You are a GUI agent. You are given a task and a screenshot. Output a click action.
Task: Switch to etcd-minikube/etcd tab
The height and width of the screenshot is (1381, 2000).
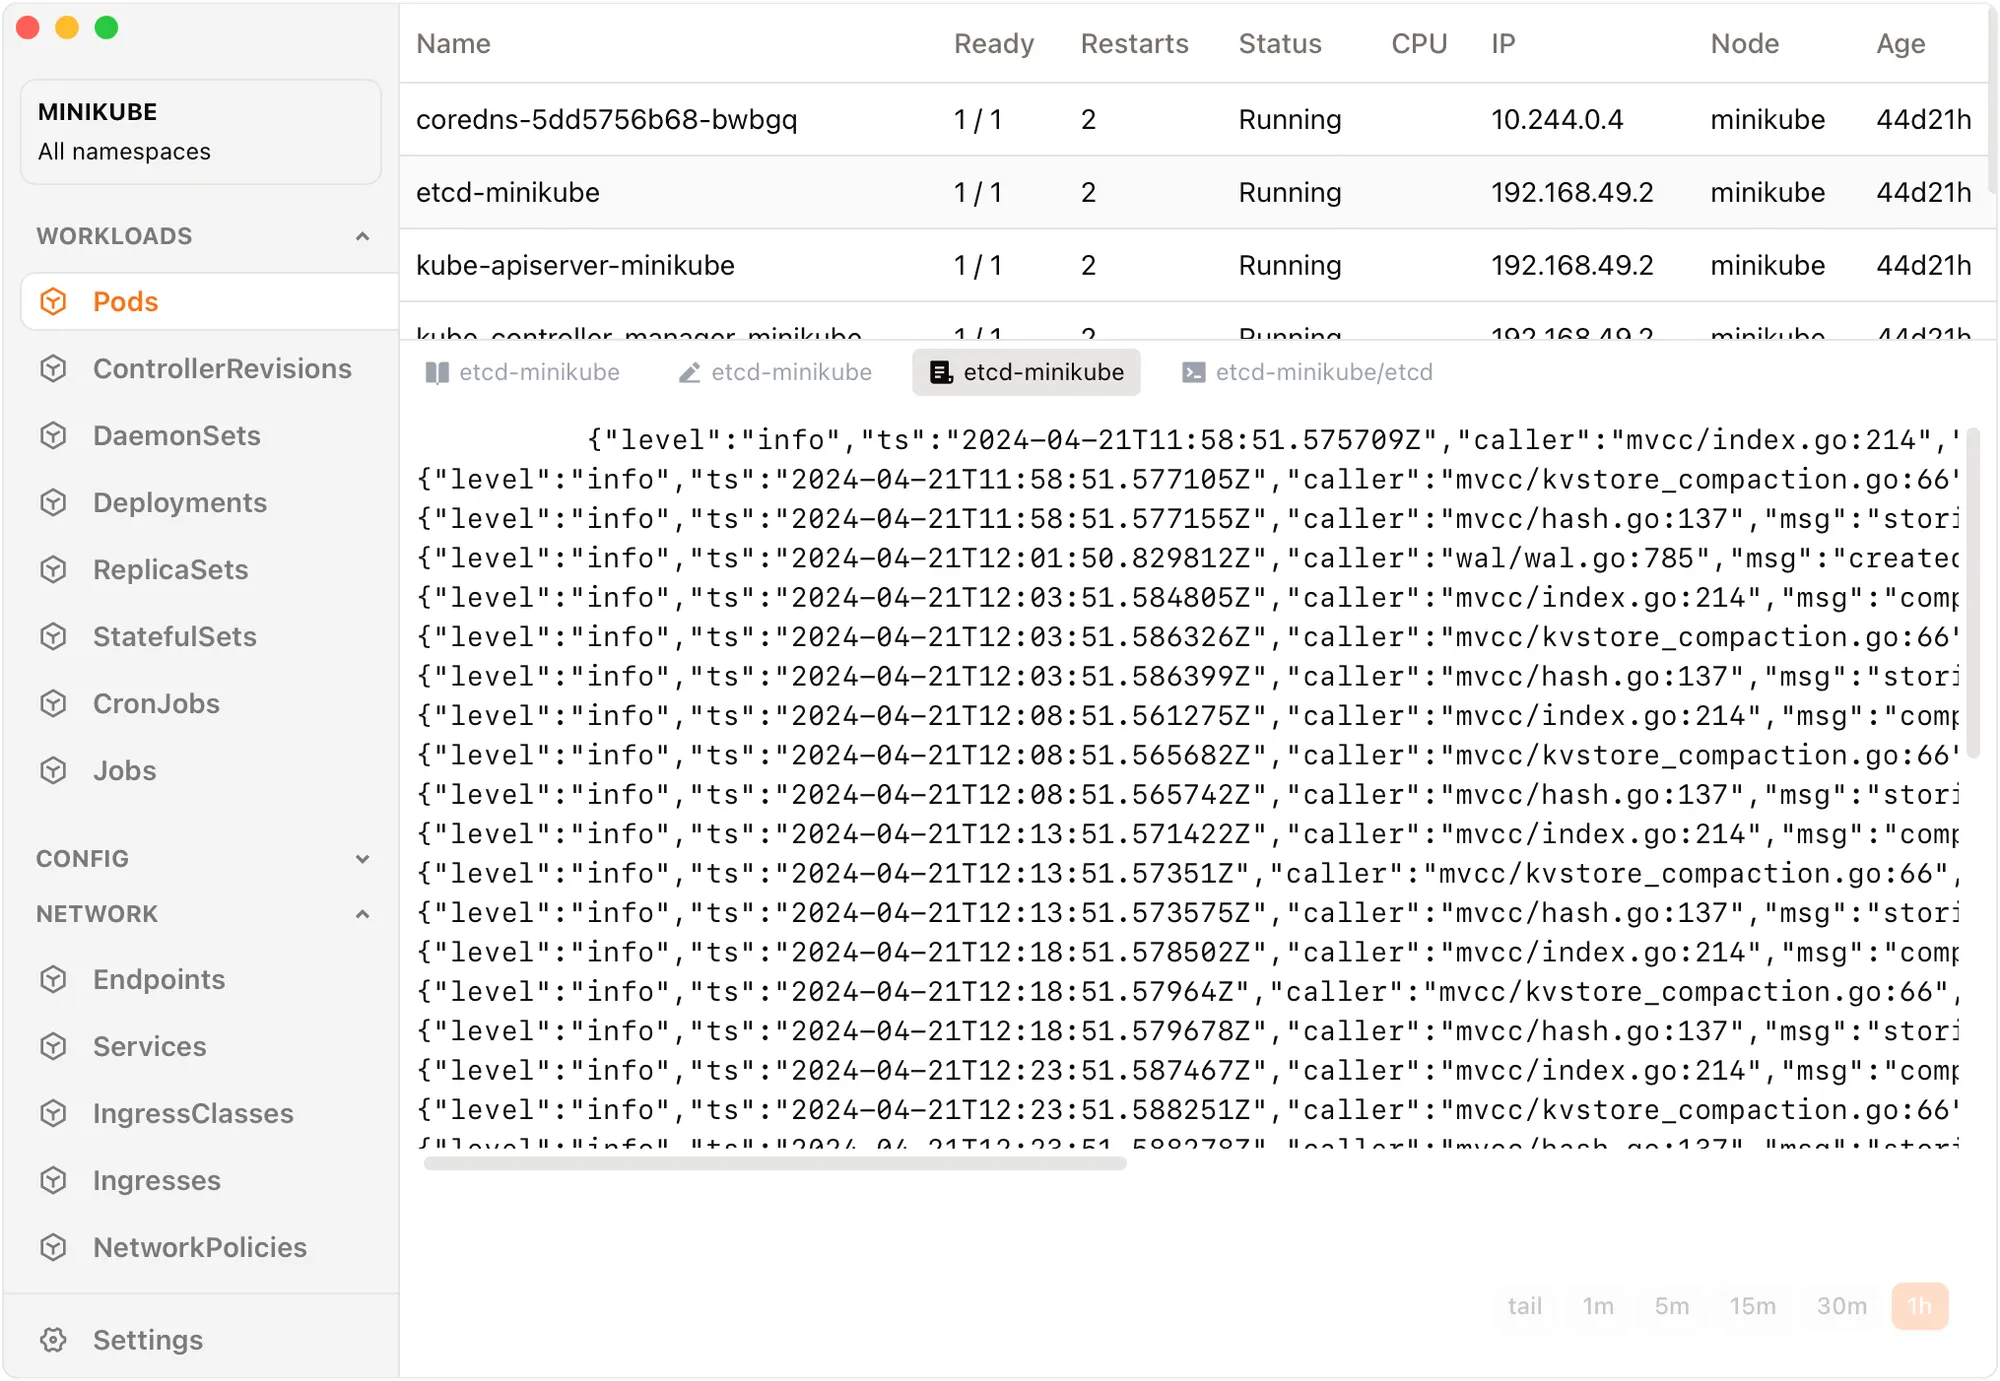pos(1310,372)
